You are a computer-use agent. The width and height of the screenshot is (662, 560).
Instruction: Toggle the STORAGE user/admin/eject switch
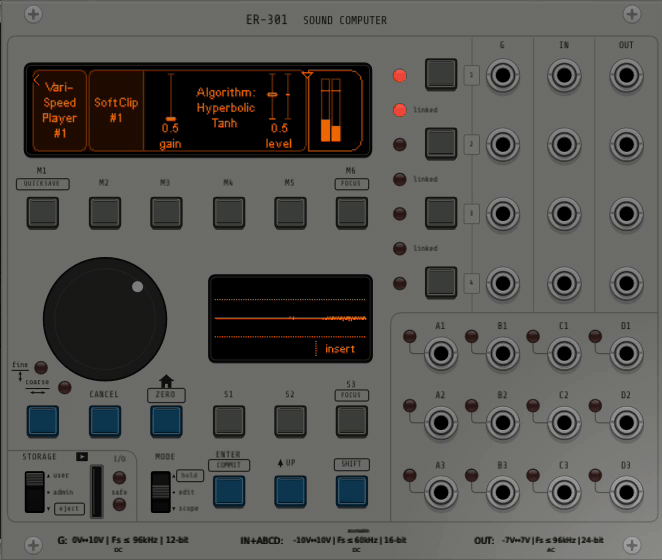tap(34, 492)
